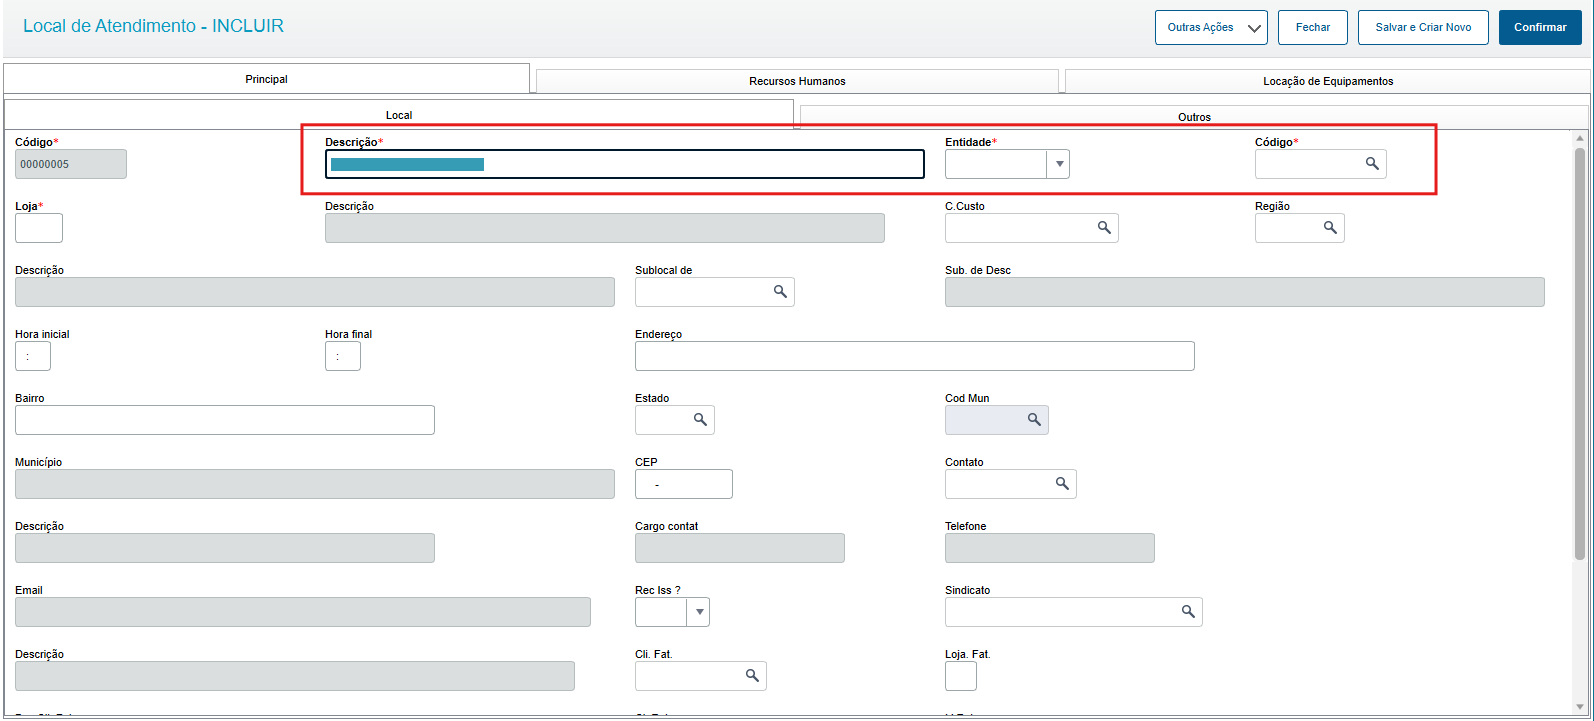Click Salvar e Criar Novo button
The height and width of the screenshot is (721, 1594).
pyautogui.click(x=1423, y=28)
